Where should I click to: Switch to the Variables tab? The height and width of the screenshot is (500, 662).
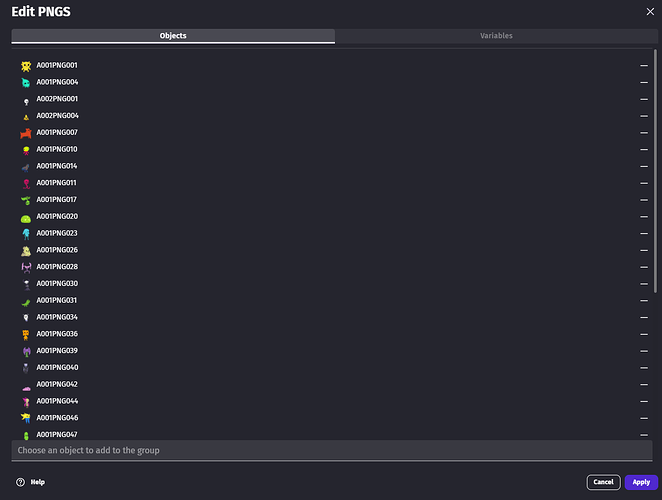[496, 36]
